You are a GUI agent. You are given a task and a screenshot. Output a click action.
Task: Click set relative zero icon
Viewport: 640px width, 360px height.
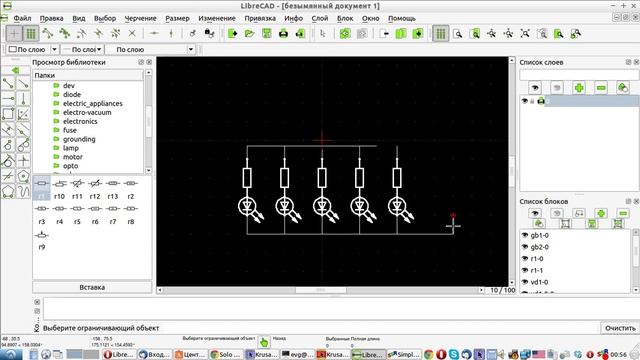(x=193, y=33)
